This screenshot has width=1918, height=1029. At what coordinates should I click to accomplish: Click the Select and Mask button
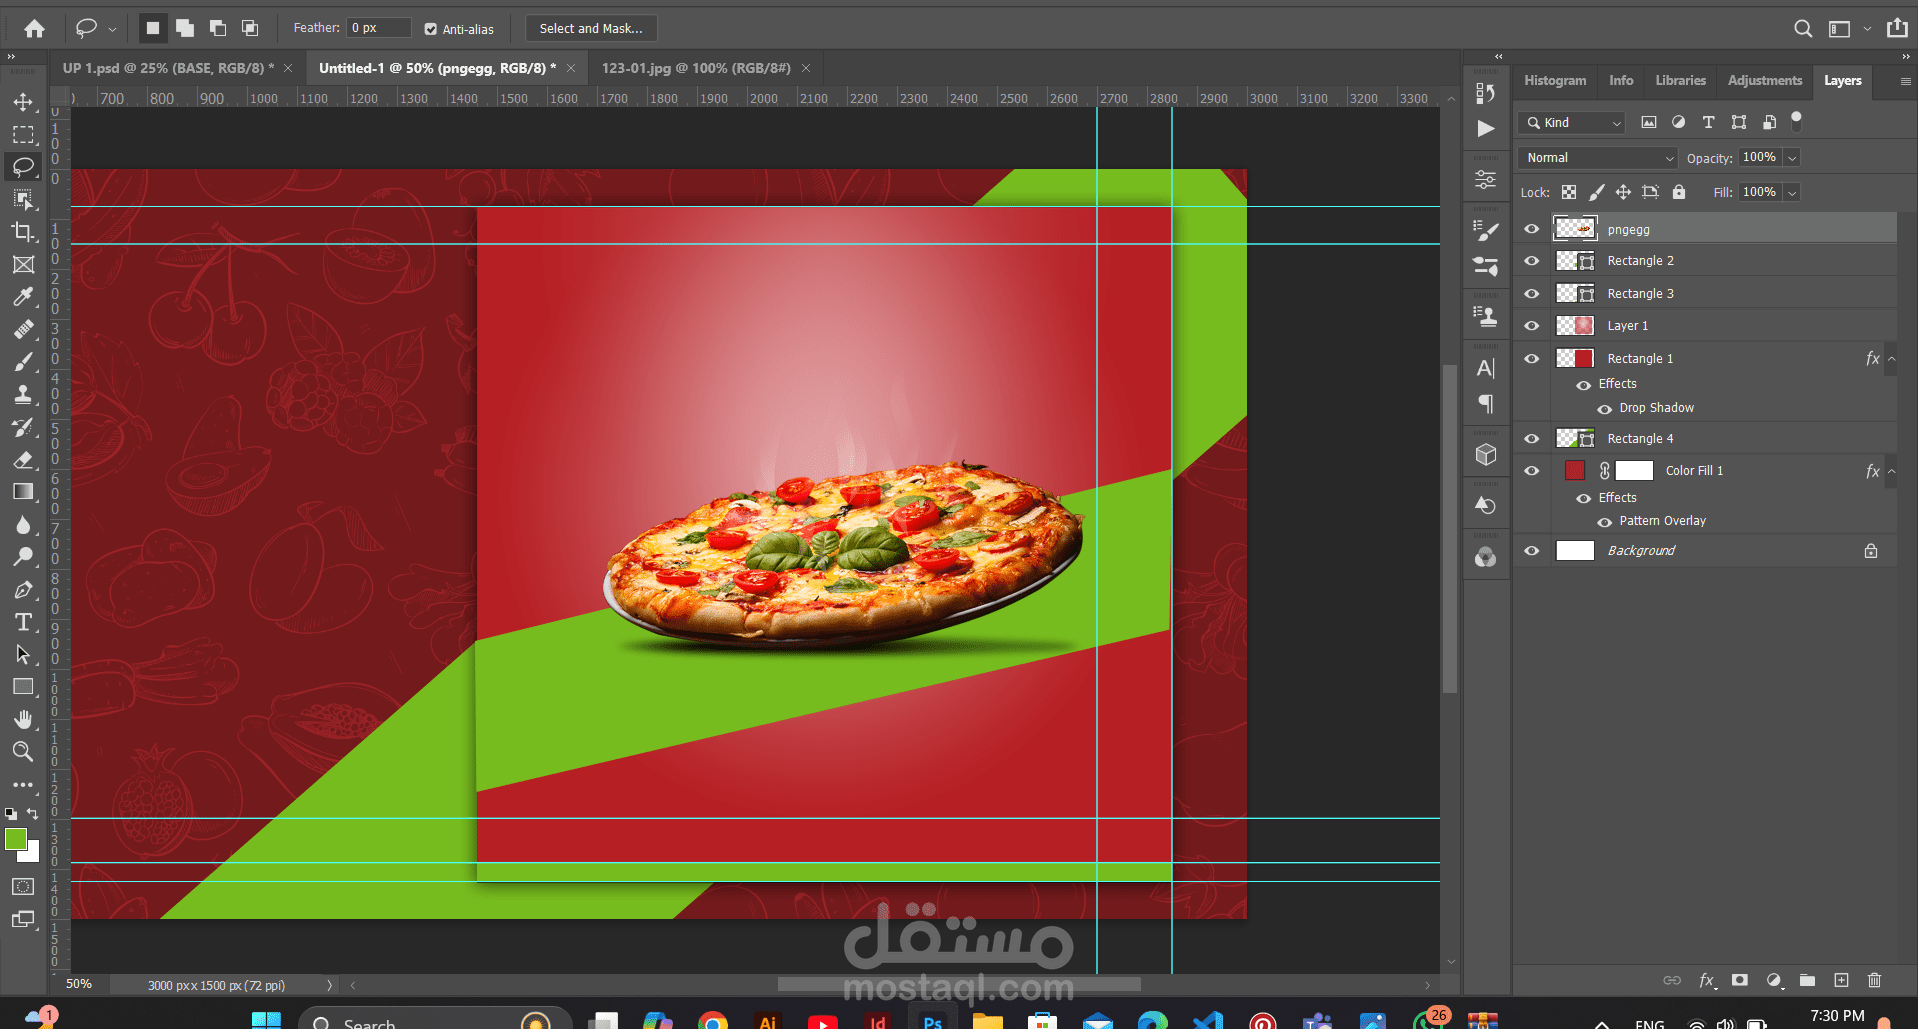point(591,29)
